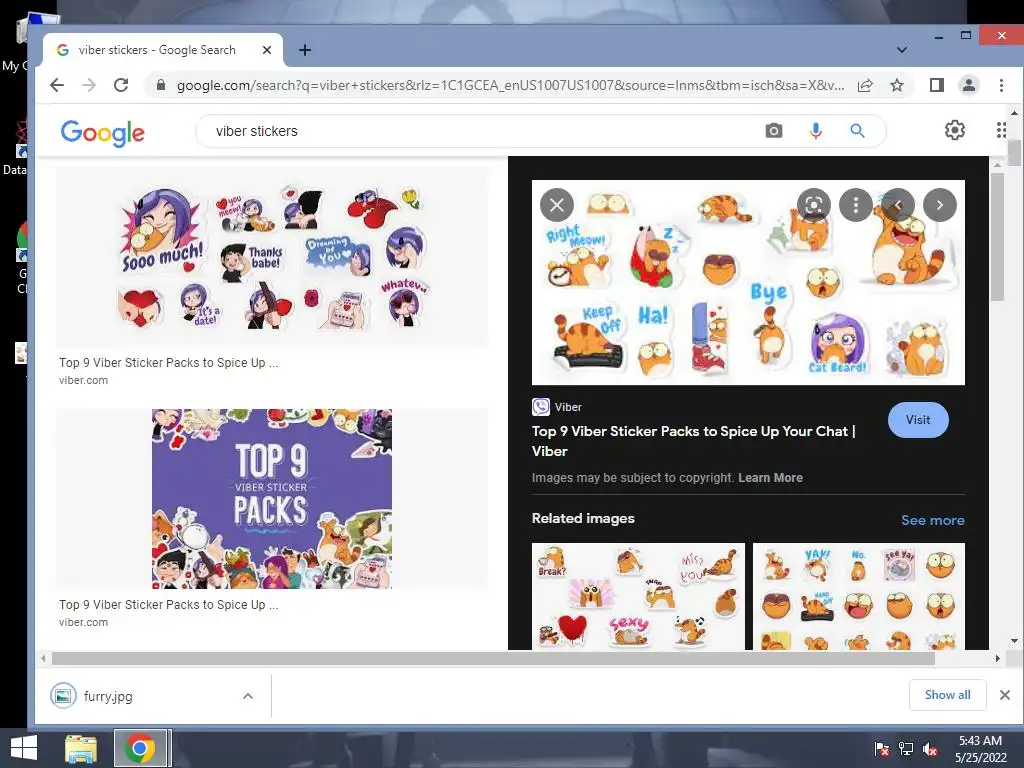The width and height of the screenshot is (1024, 768).
Task: Search by image camera icon
Action: click(x=773, y=131)
